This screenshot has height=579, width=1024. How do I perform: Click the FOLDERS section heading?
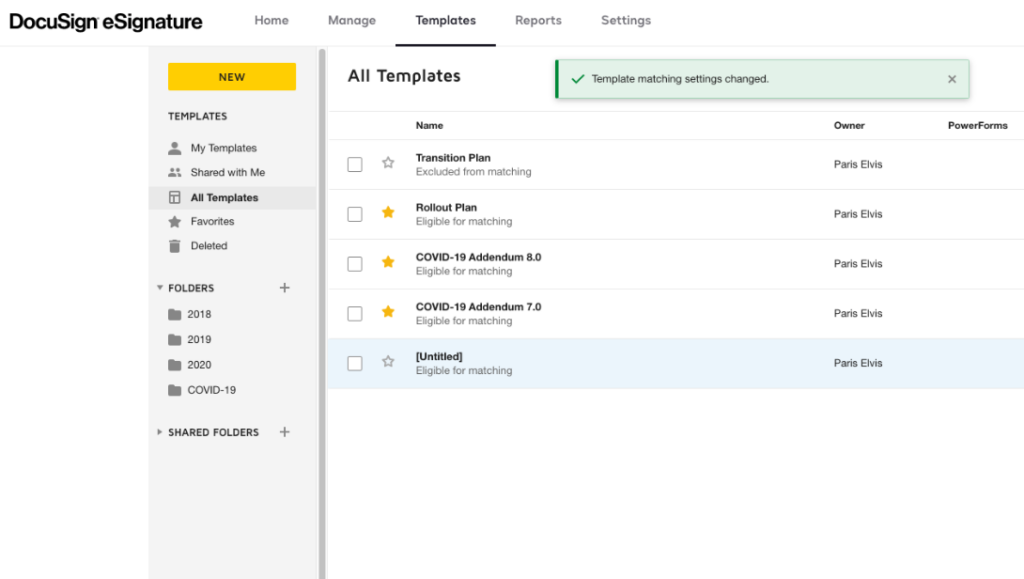click(x=191, y=288)
